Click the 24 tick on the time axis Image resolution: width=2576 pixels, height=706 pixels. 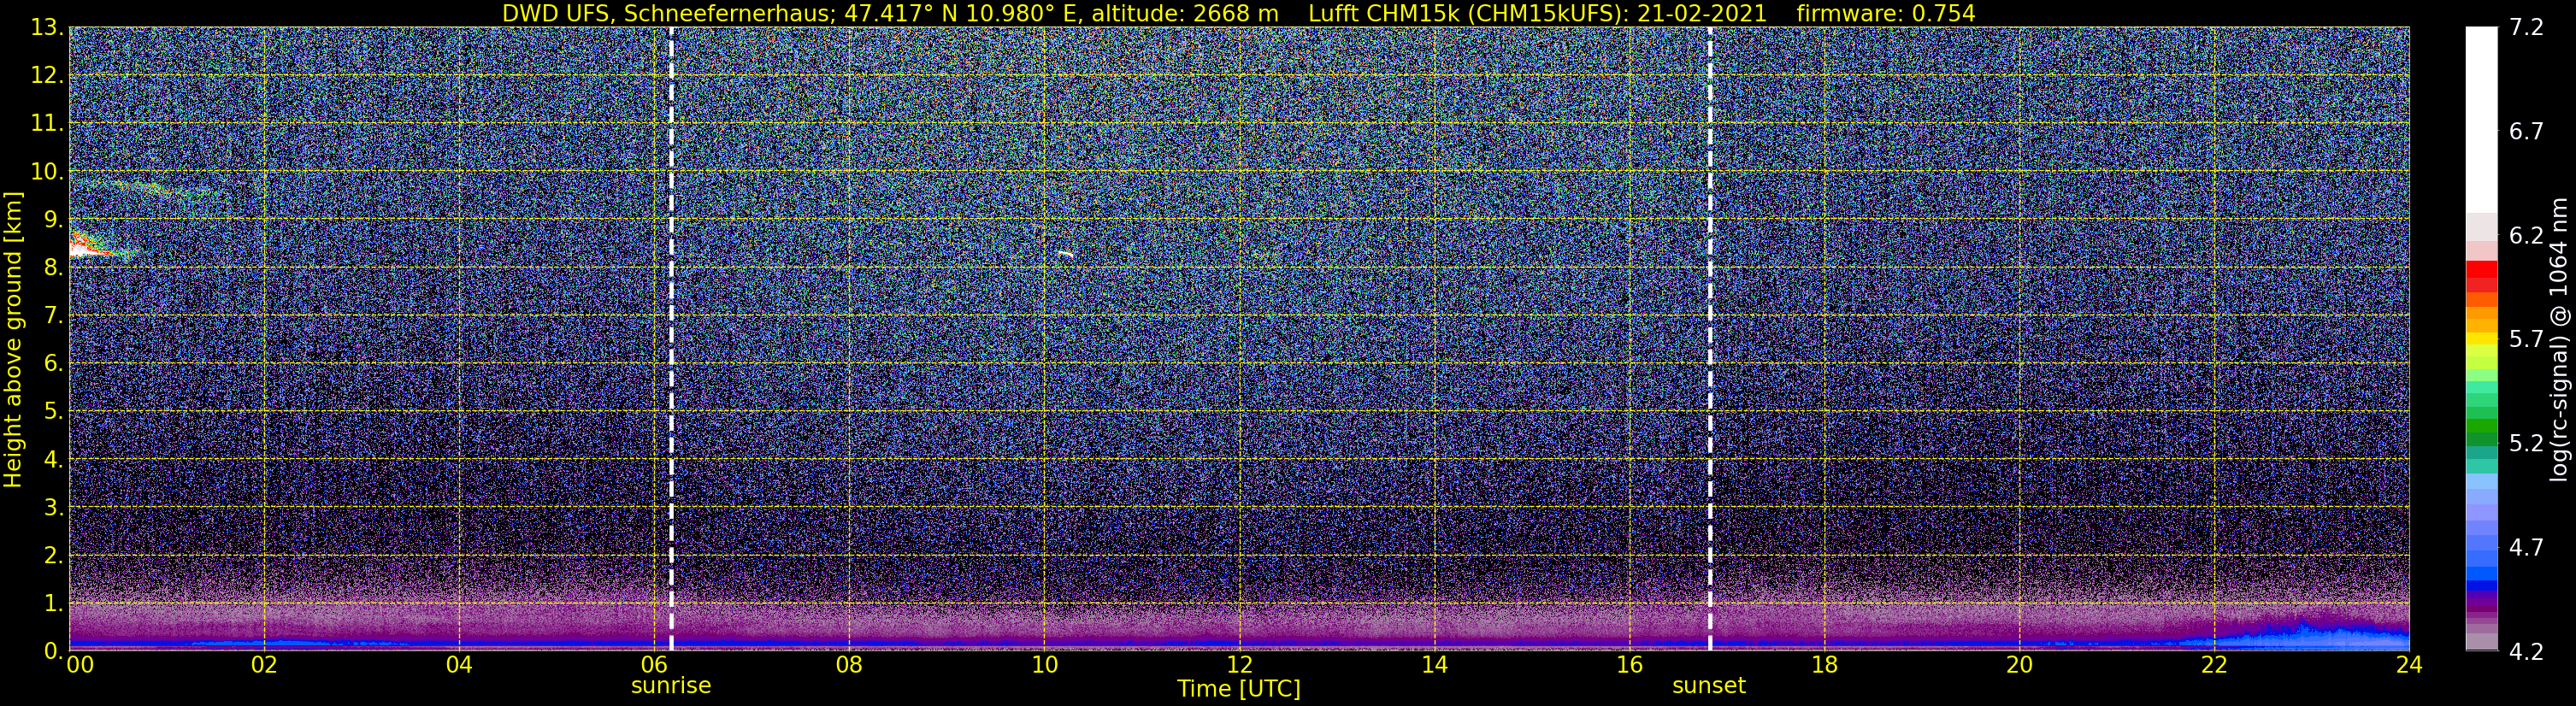point(2409,665)
